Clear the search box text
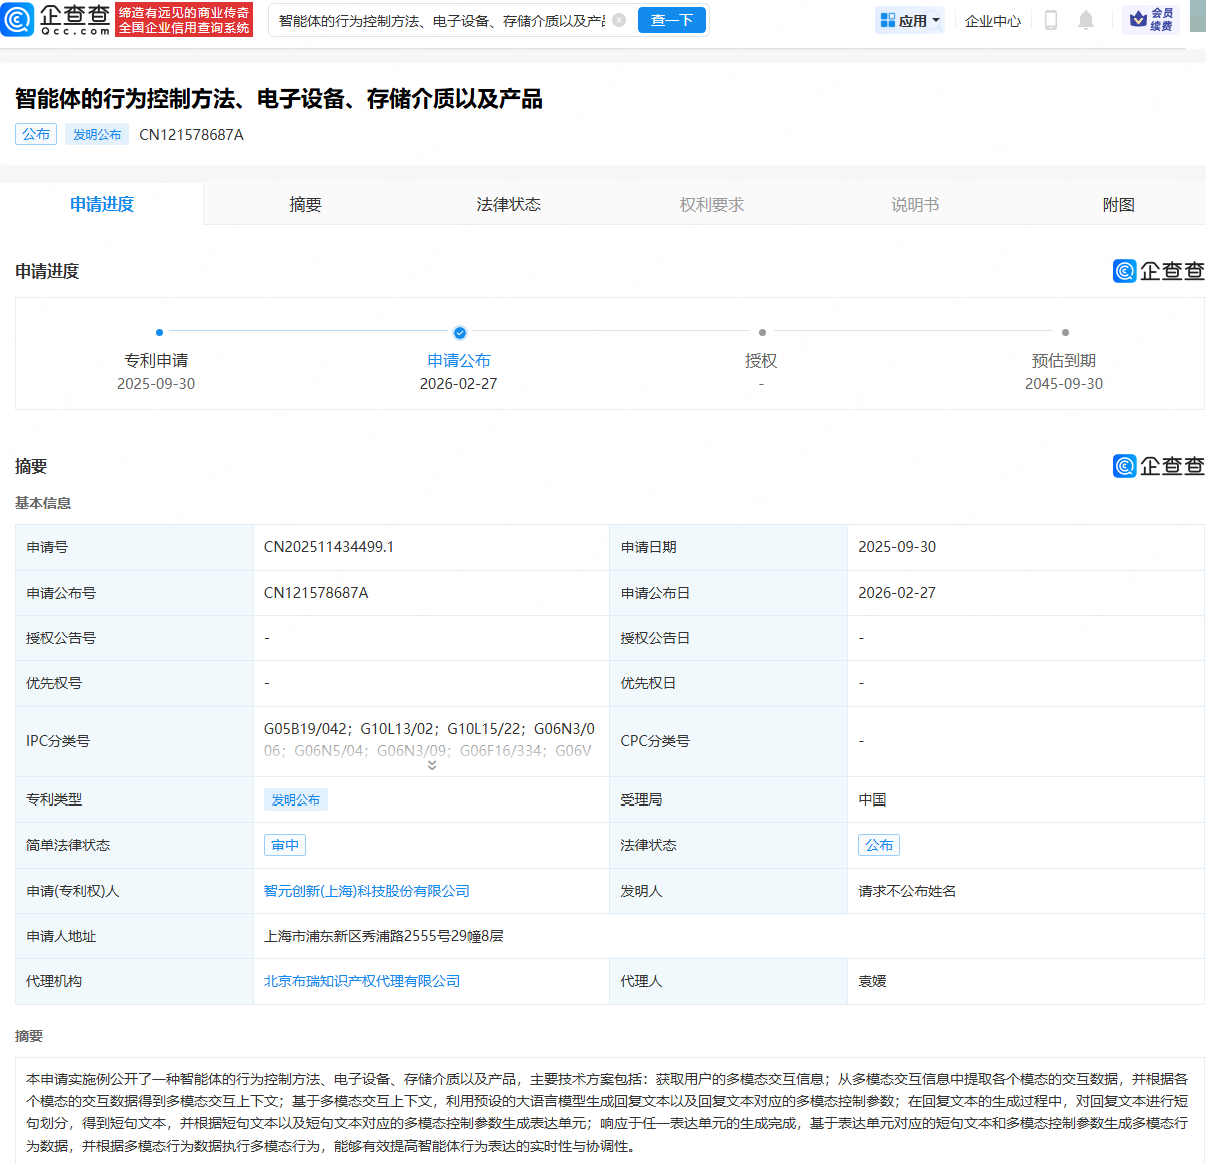This screenshot has width=1206, height=1164. (619, 20)
